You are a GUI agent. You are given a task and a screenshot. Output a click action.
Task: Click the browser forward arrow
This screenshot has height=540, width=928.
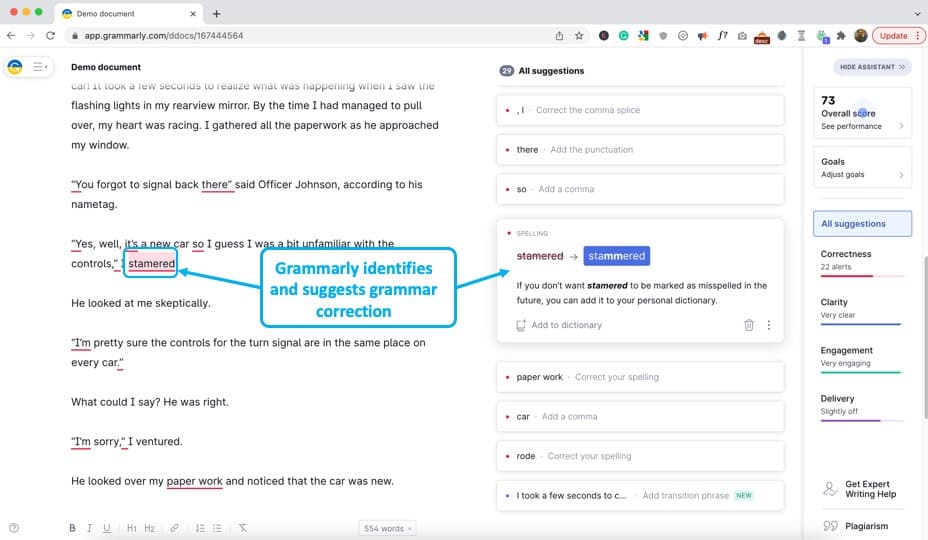31,36
